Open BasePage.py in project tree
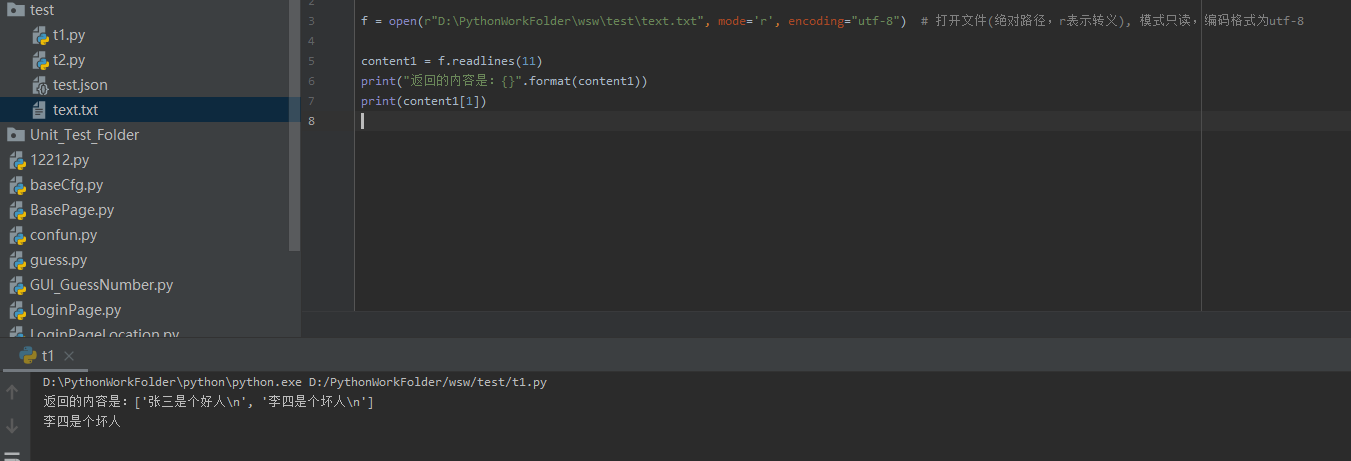The height and width of the screenshot is (461, 1351). point(72,210)
